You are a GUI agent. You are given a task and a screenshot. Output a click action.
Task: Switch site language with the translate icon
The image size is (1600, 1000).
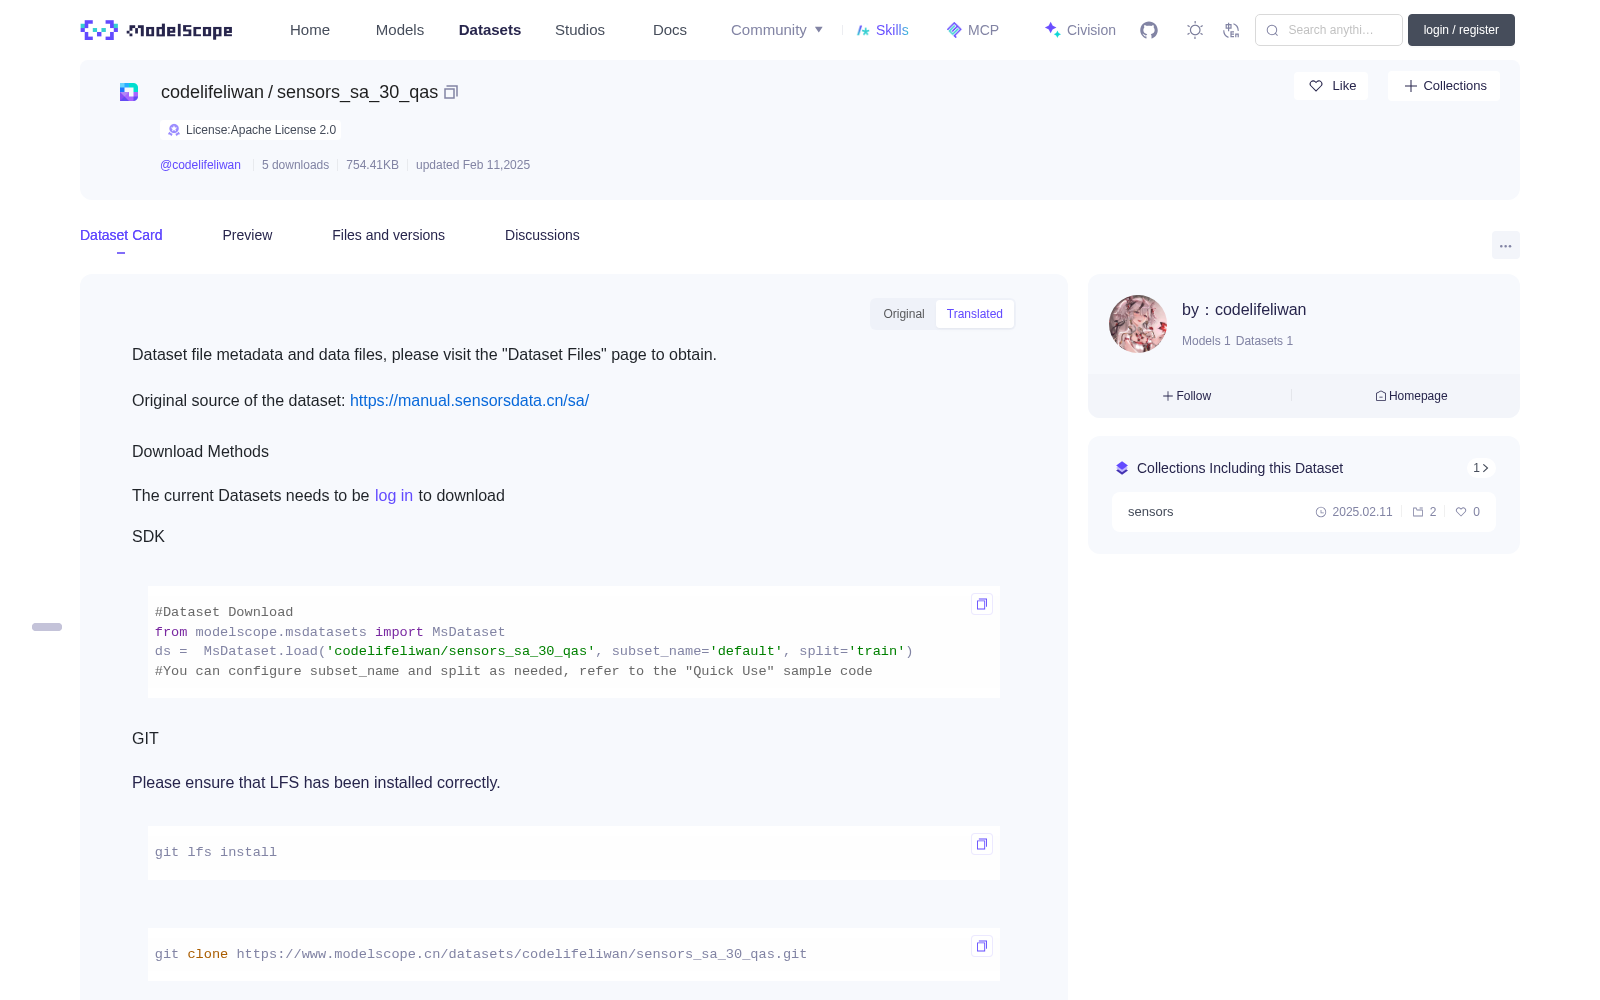pos(1232,30)
